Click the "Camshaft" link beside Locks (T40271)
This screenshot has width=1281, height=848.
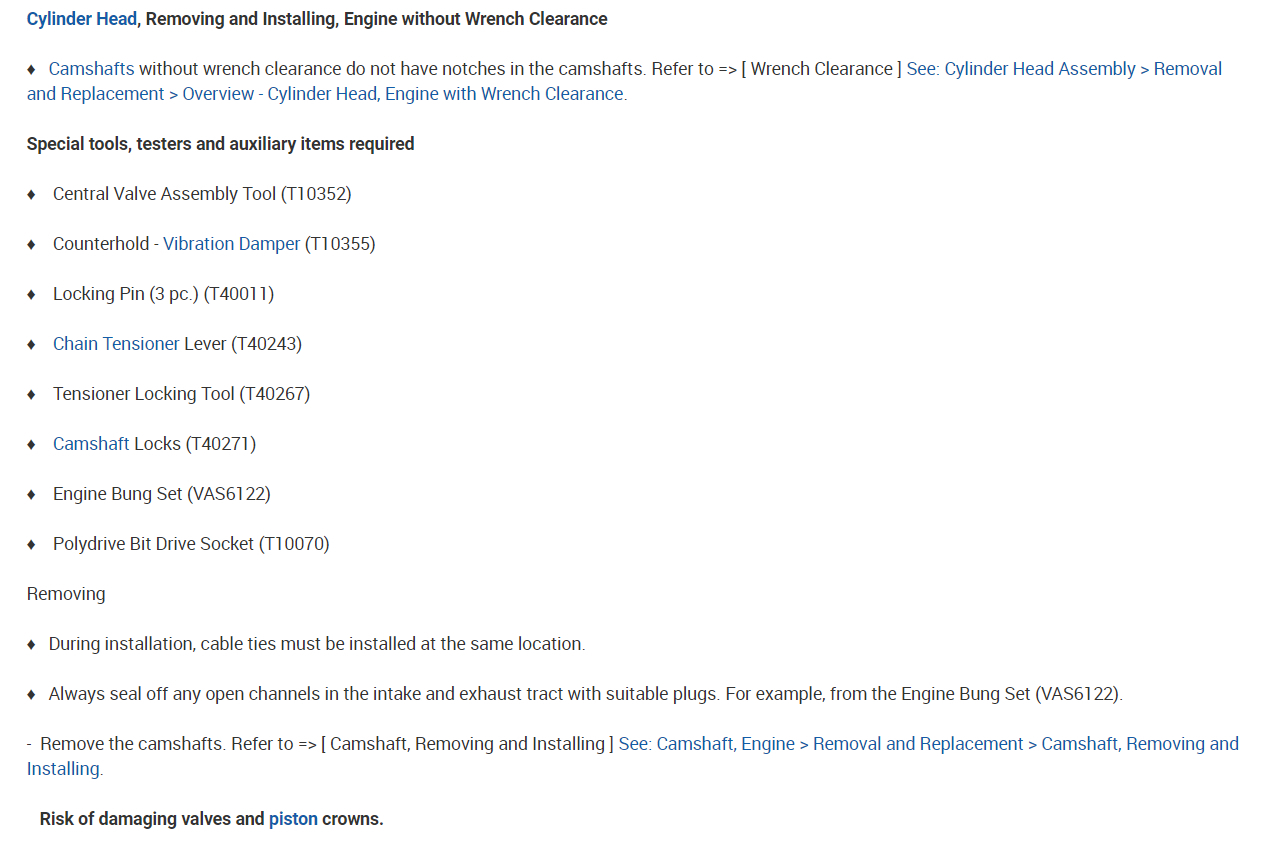point(91,444)
